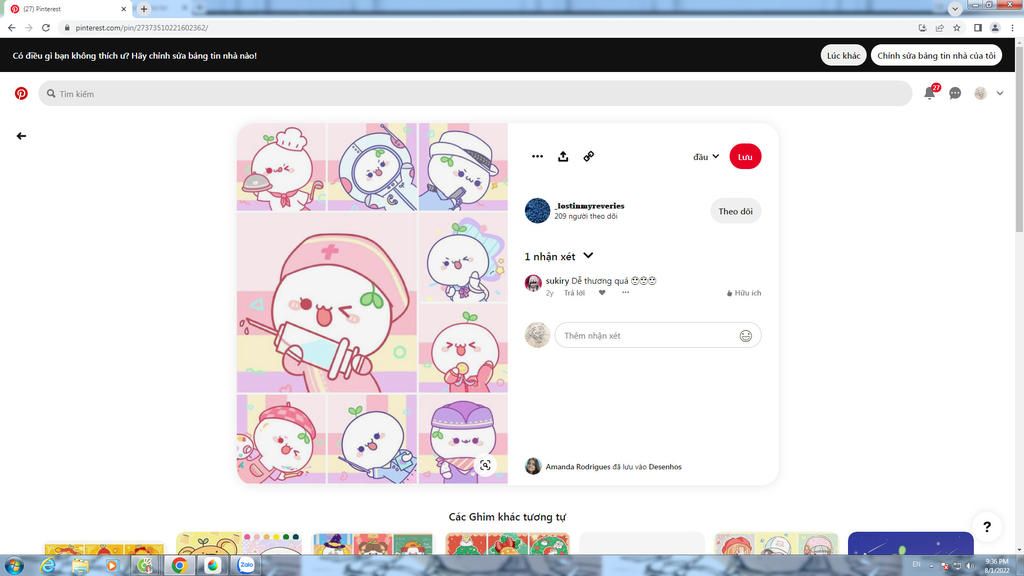Viewport: 1024px width, 576px height.
Task: Open Chrome three-dot menu
Action: pyautogui.click(x=1012, y=27)
